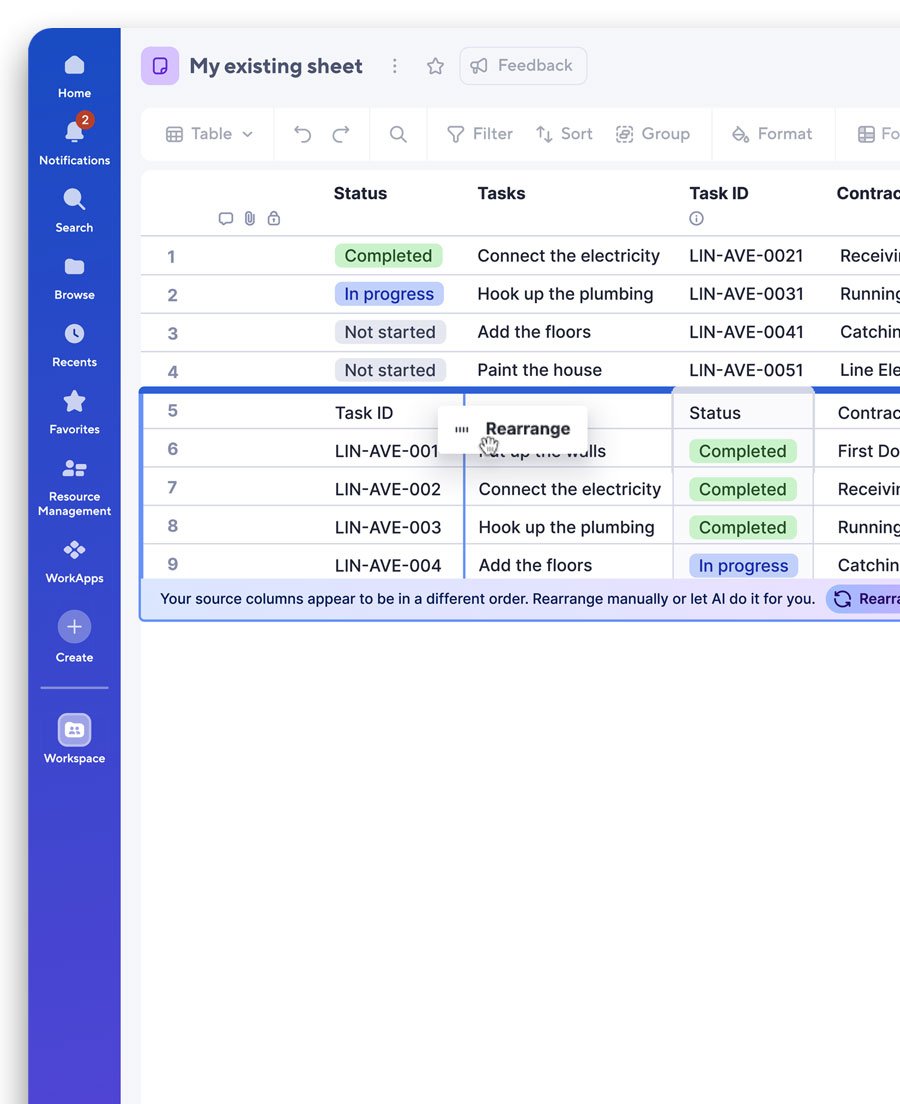Click the comments column icon
This screenshot has width=900, height=1104.
pos(226,219)
